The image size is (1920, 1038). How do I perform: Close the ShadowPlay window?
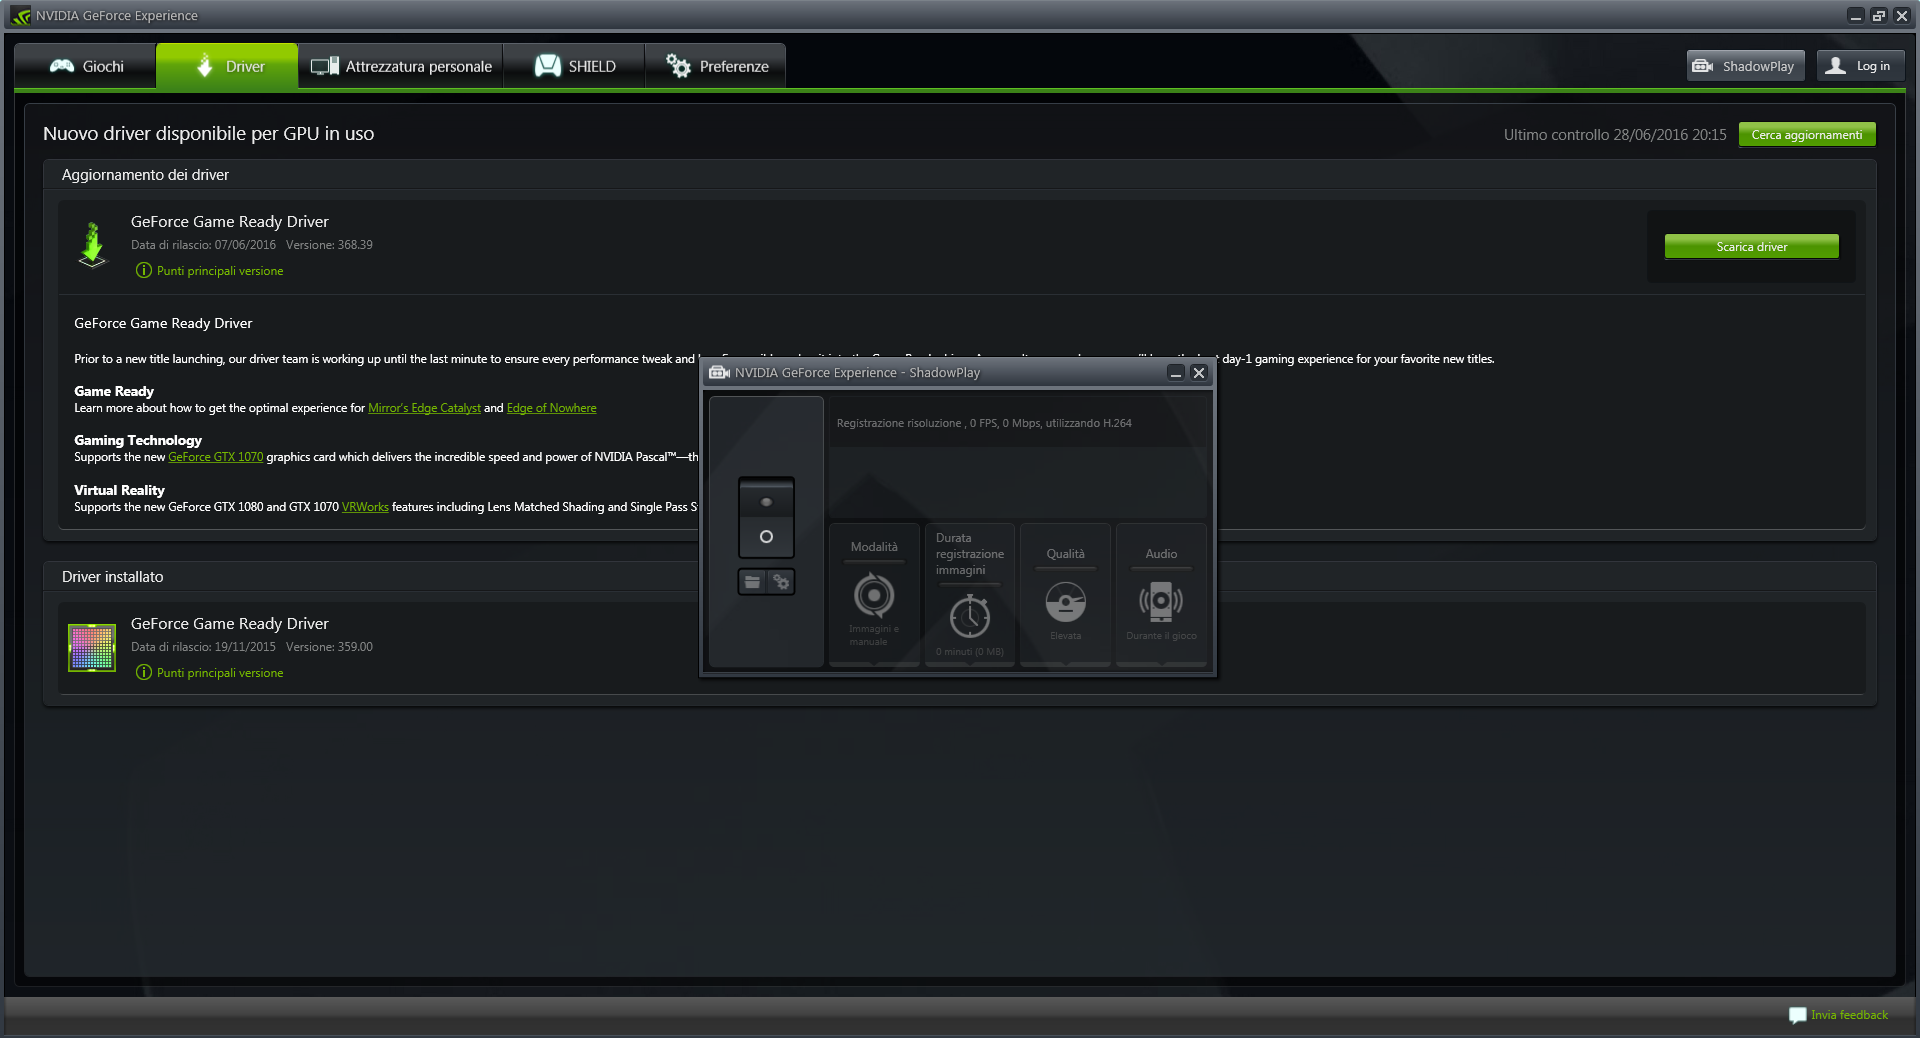tap(1199, 373)
